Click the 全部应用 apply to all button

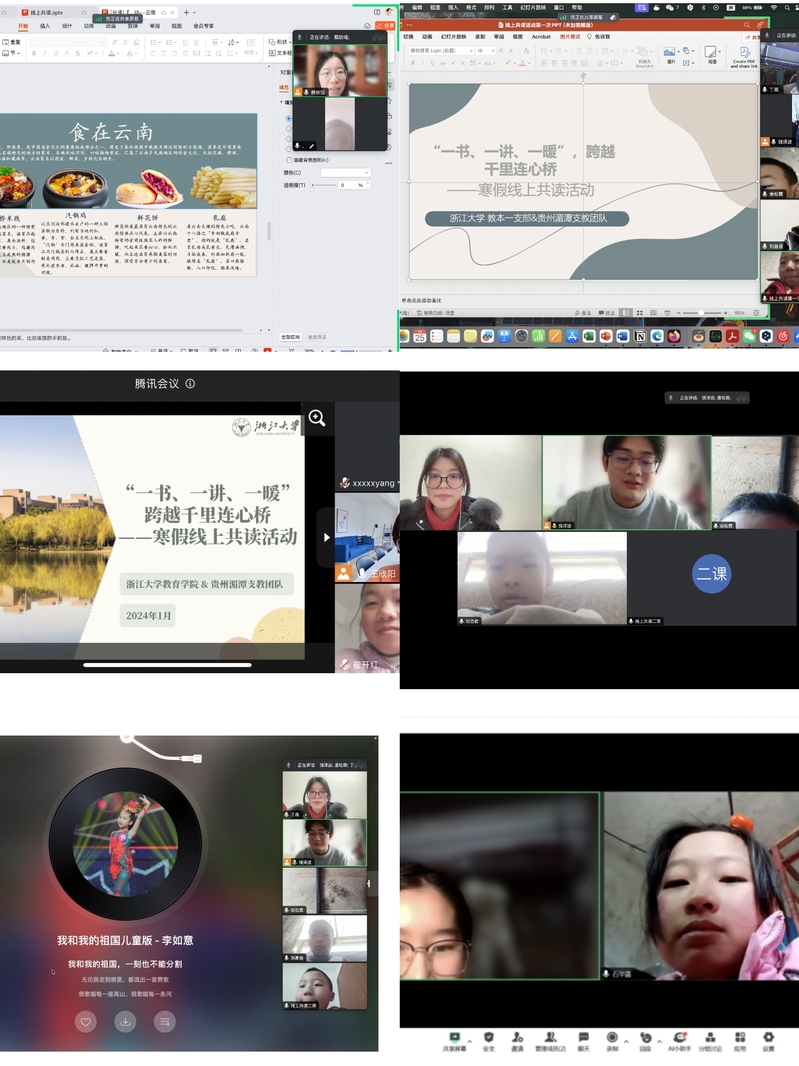(290, 337)
